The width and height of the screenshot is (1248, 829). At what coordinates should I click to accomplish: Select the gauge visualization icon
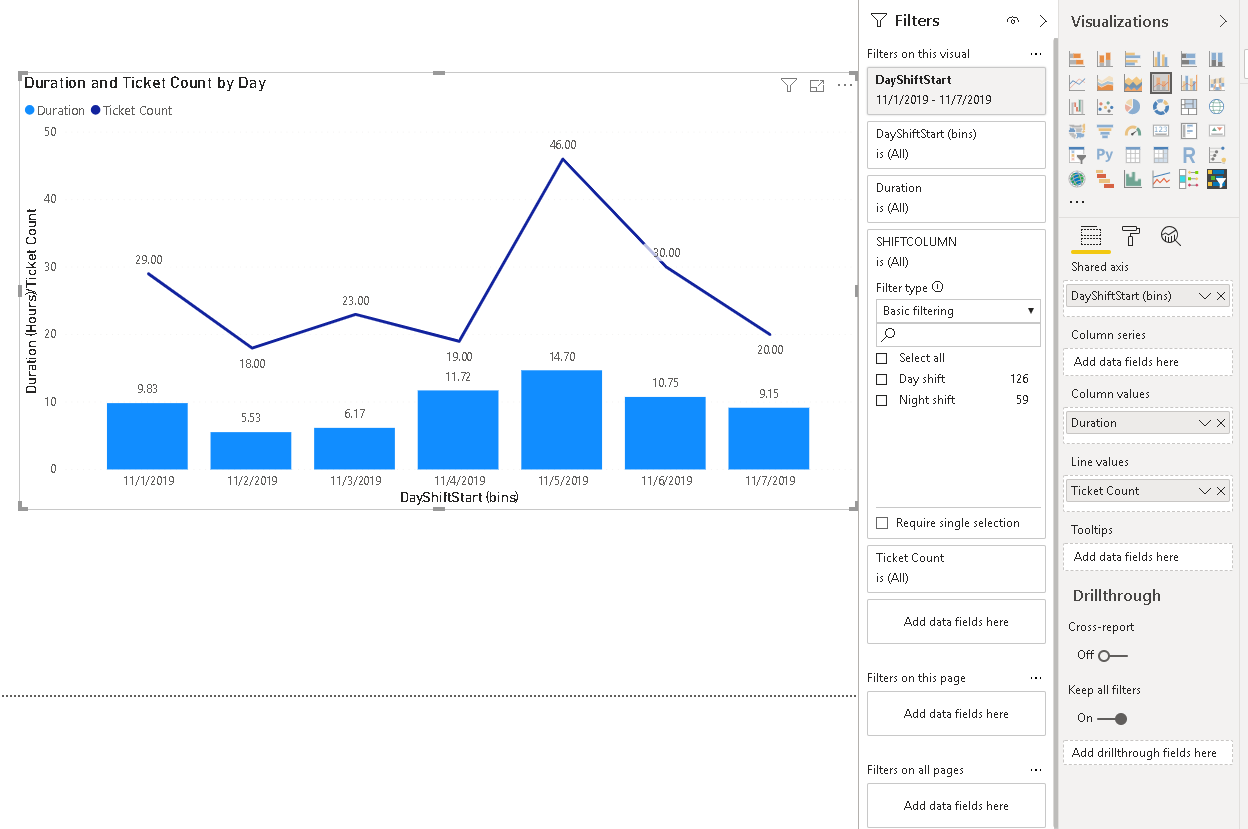(x=1133, y=131)
